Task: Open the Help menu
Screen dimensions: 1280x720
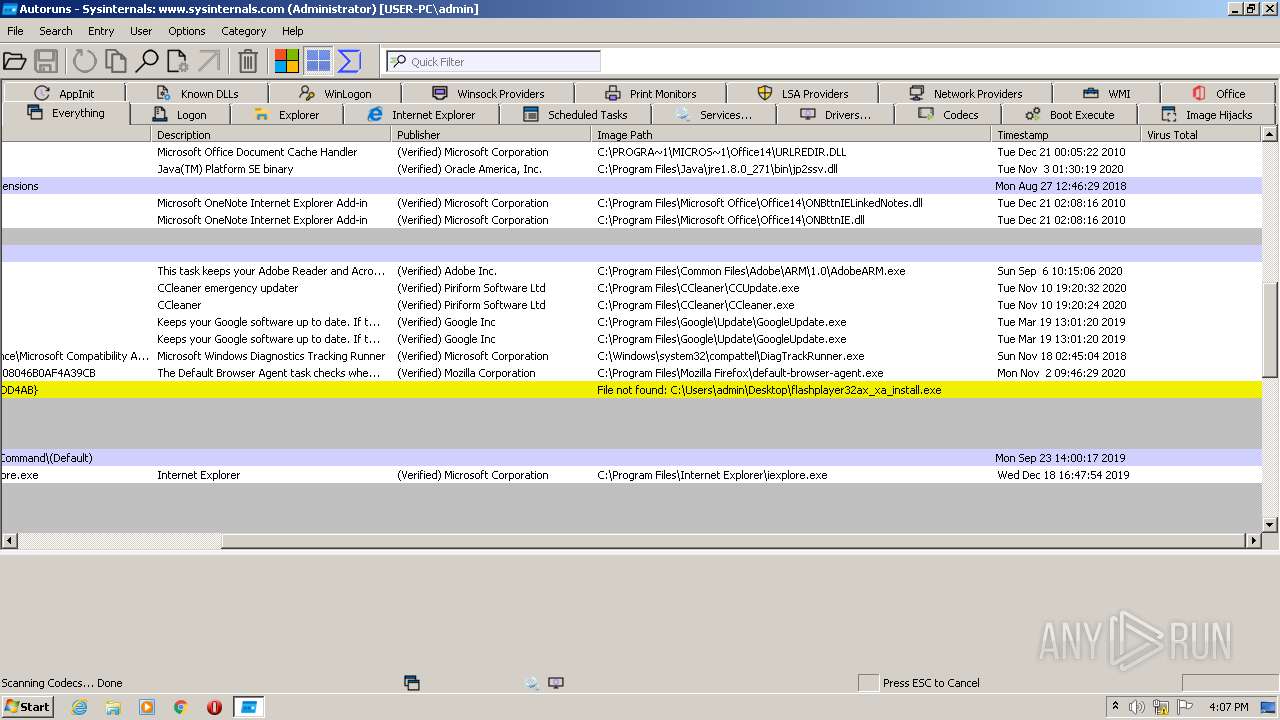Action: coord(293,31)
